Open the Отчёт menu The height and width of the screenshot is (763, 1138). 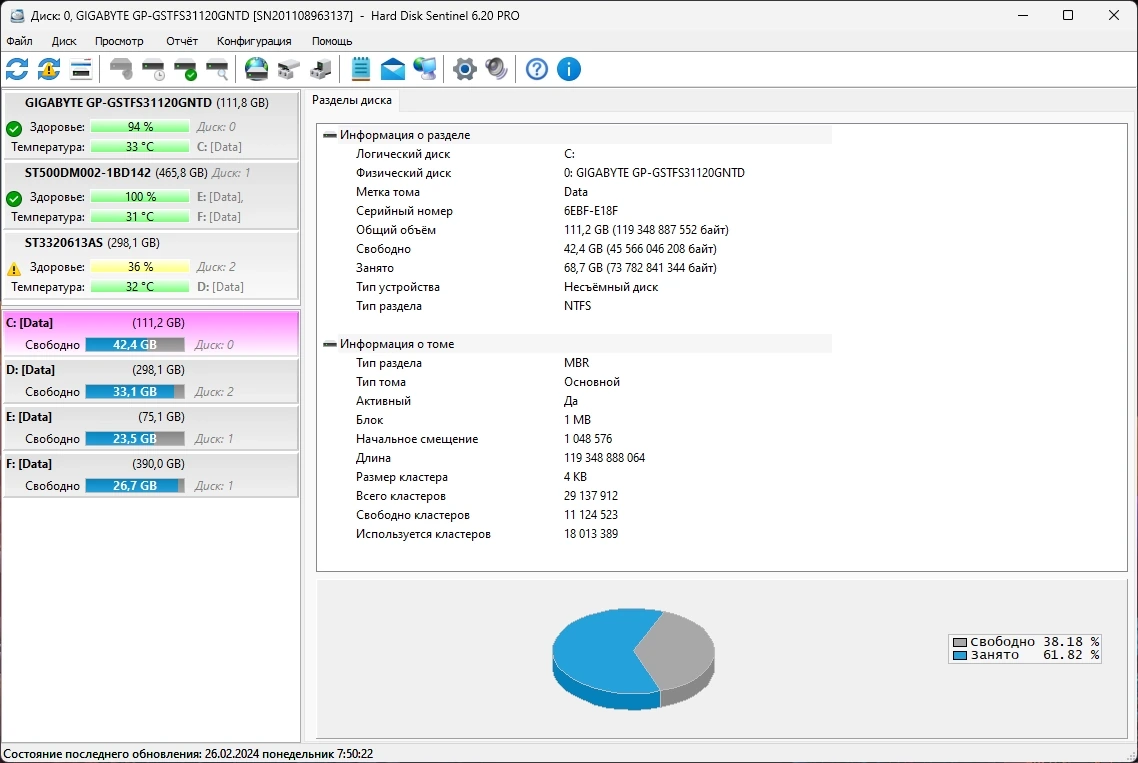tap(181, 41)
